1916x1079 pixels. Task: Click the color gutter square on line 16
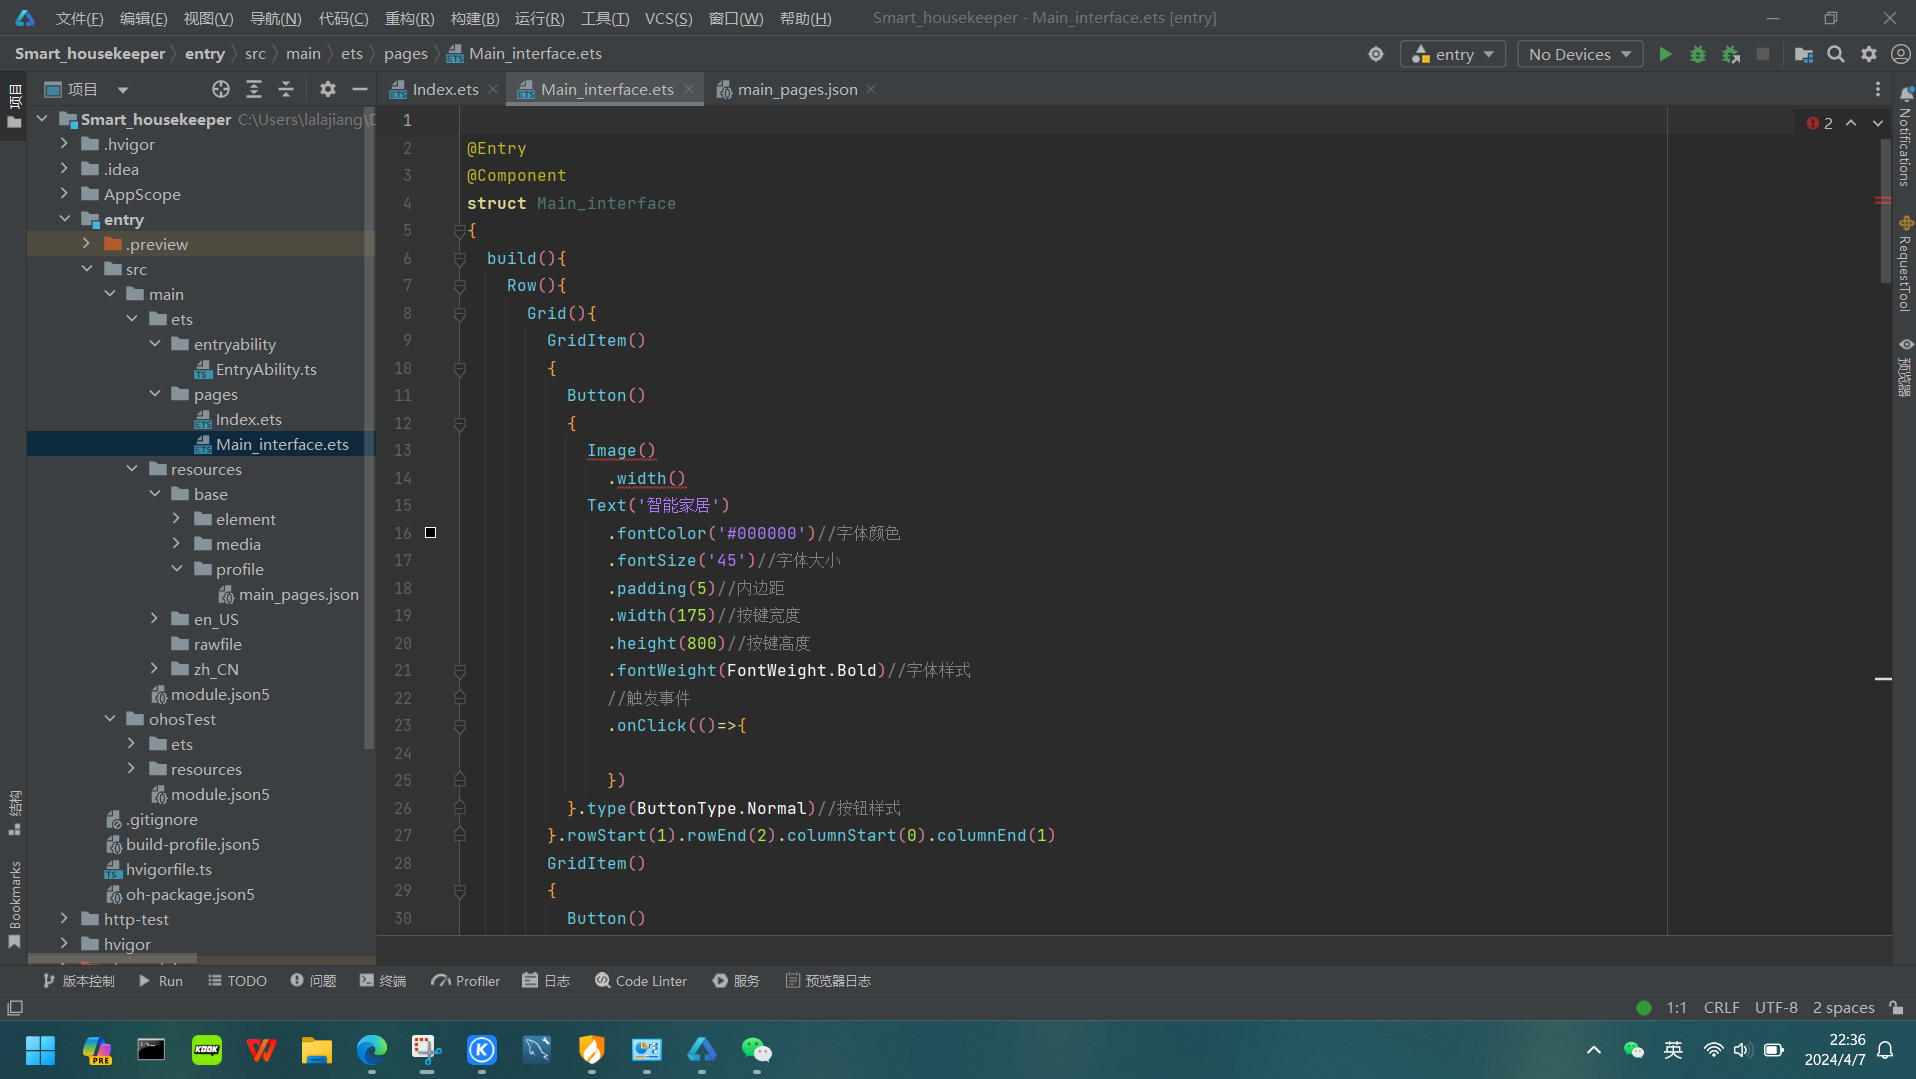point(430,533)
